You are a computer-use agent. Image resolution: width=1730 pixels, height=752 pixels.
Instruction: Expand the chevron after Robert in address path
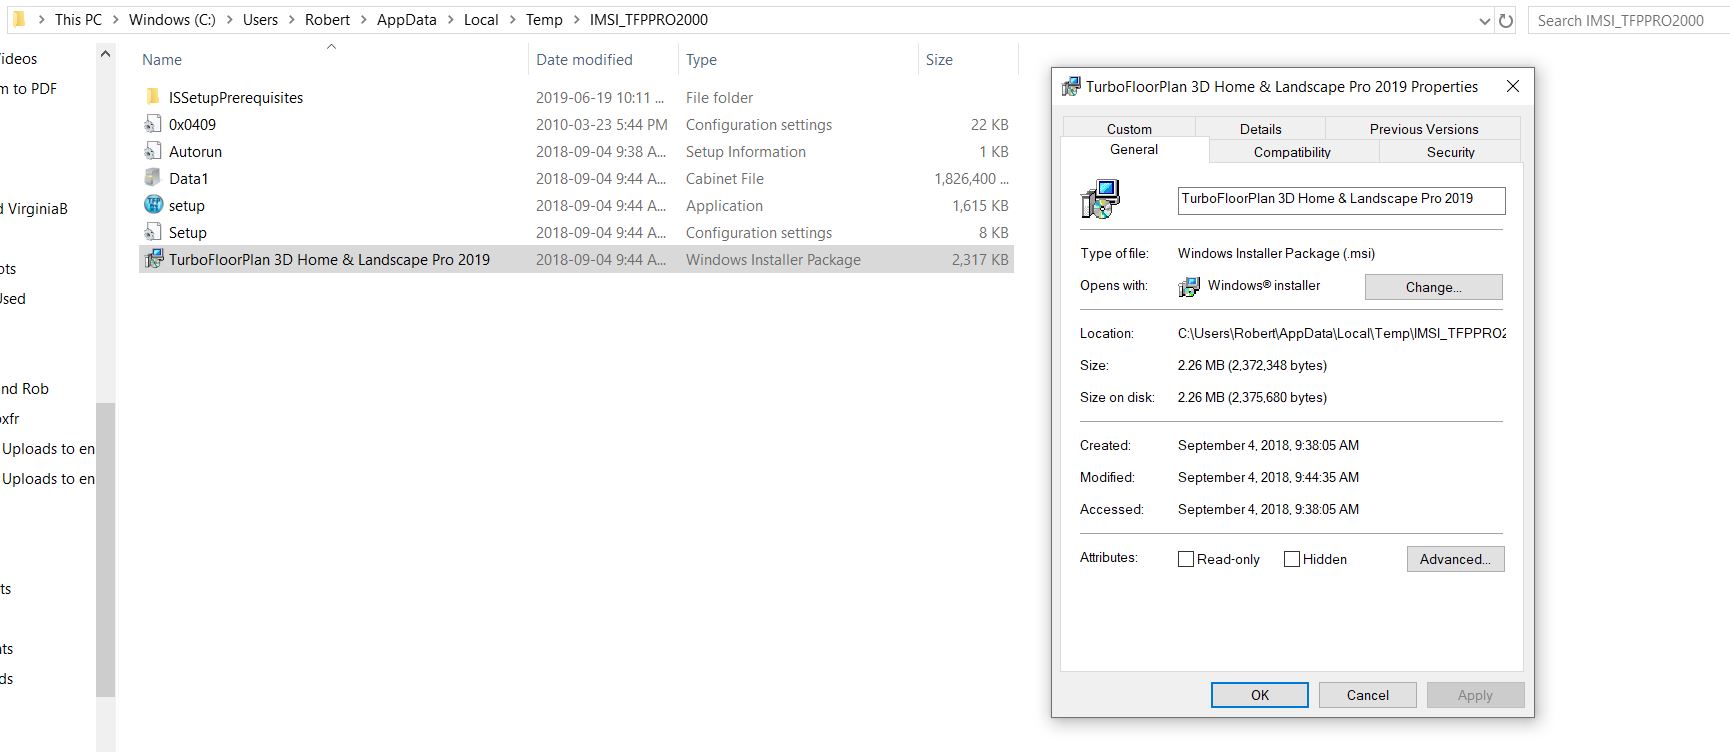(363, 20)
